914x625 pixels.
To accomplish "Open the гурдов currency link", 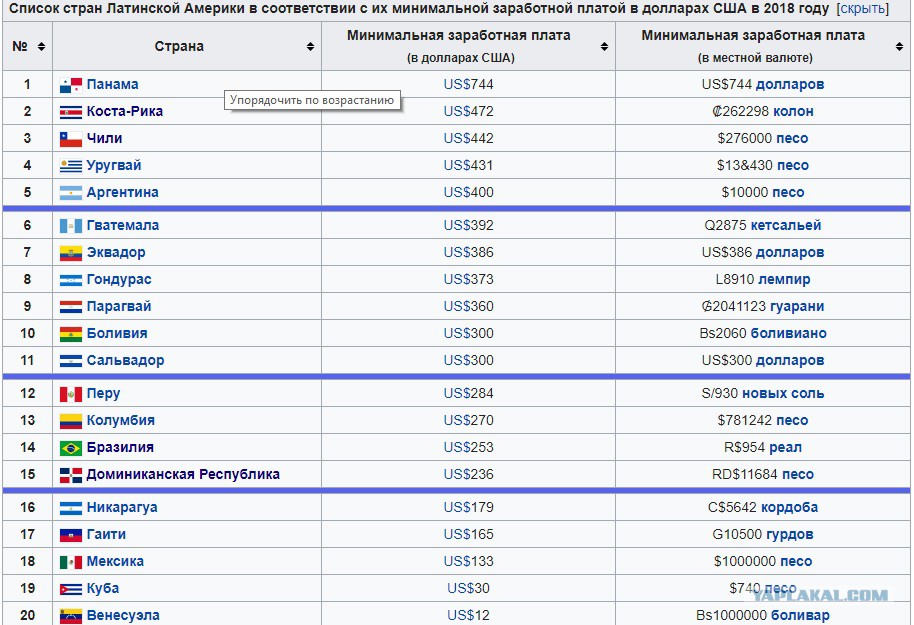I will [790, 534].
